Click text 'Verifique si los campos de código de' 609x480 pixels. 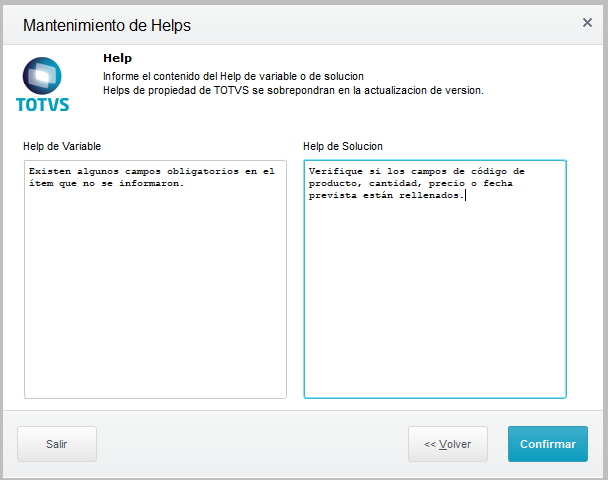(x=417, y=171)
